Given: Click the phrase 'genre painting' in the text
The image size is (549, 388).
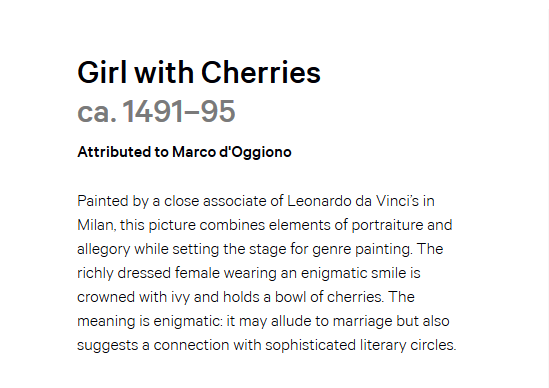Looking at the screenshot, I should point(362,250).
